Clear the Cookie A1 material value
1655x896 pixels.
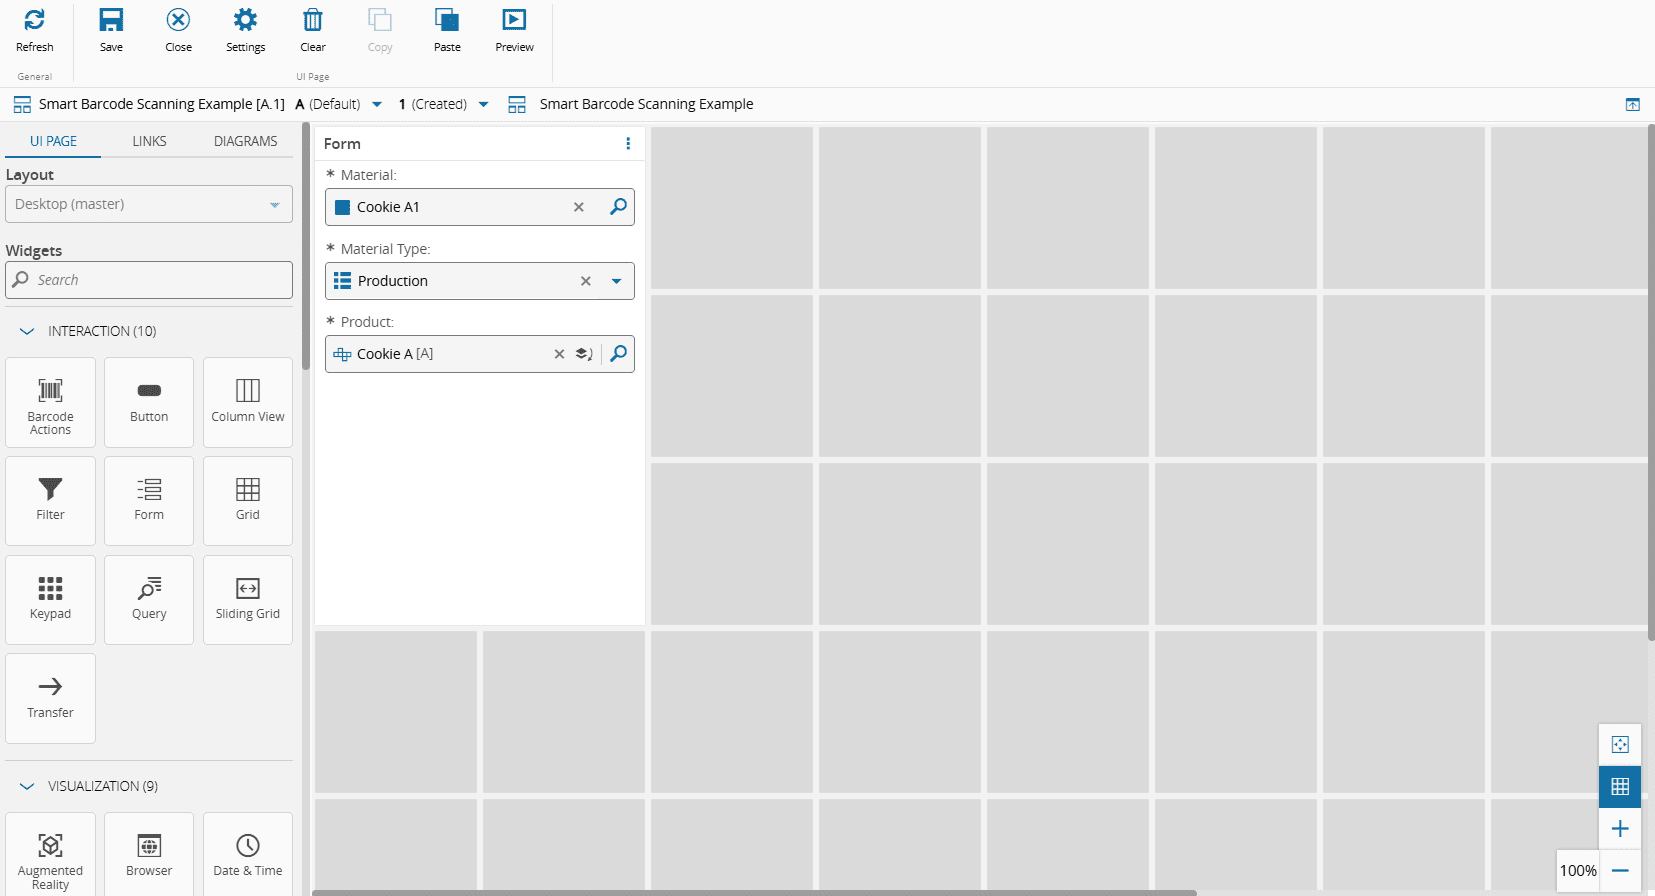tap(578, 207)
